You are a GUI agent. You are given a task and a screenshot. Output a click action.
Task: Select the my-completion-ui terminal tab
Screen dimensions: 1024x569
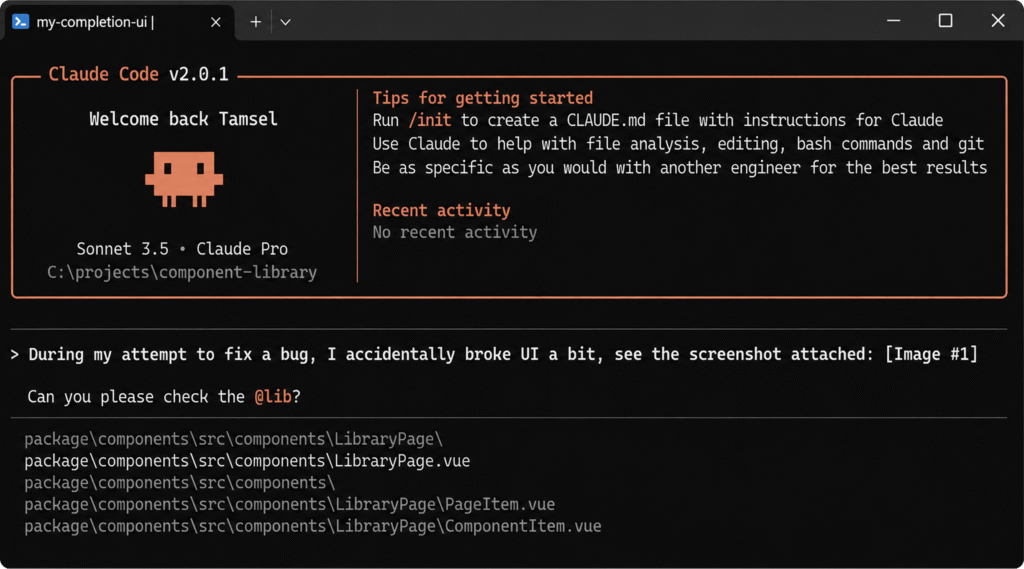tap(118, 22)
